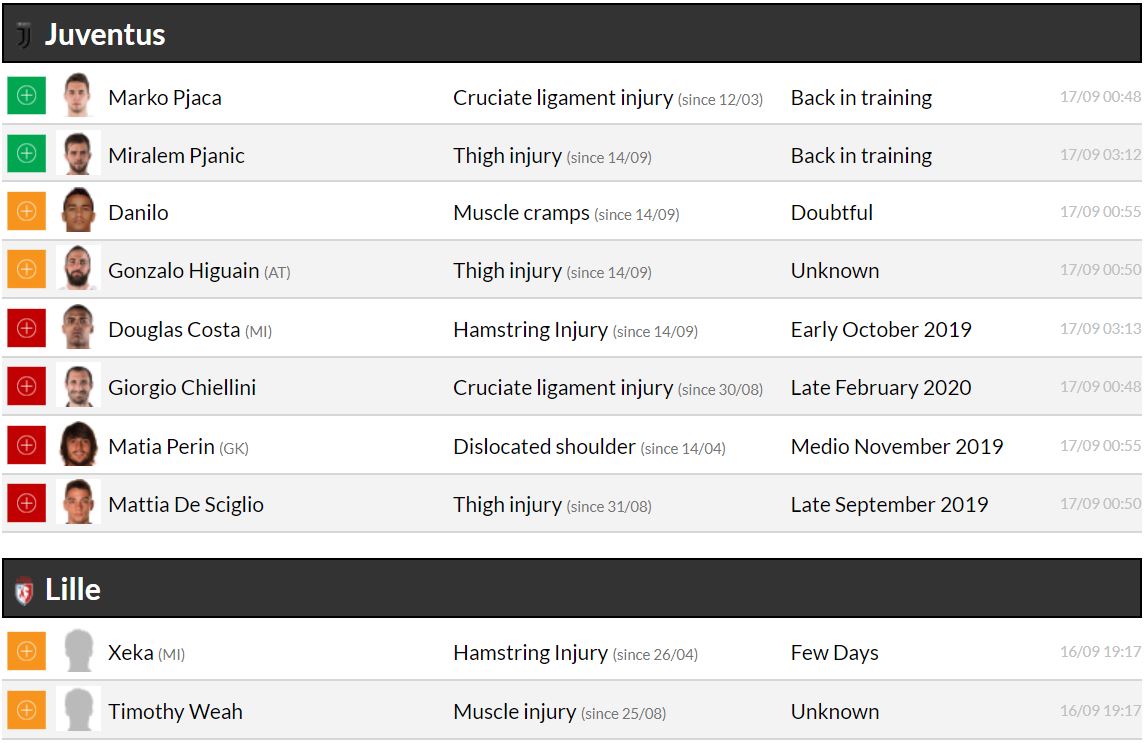Select Timothy Weah's placeholder avatar

pos(77,711)
